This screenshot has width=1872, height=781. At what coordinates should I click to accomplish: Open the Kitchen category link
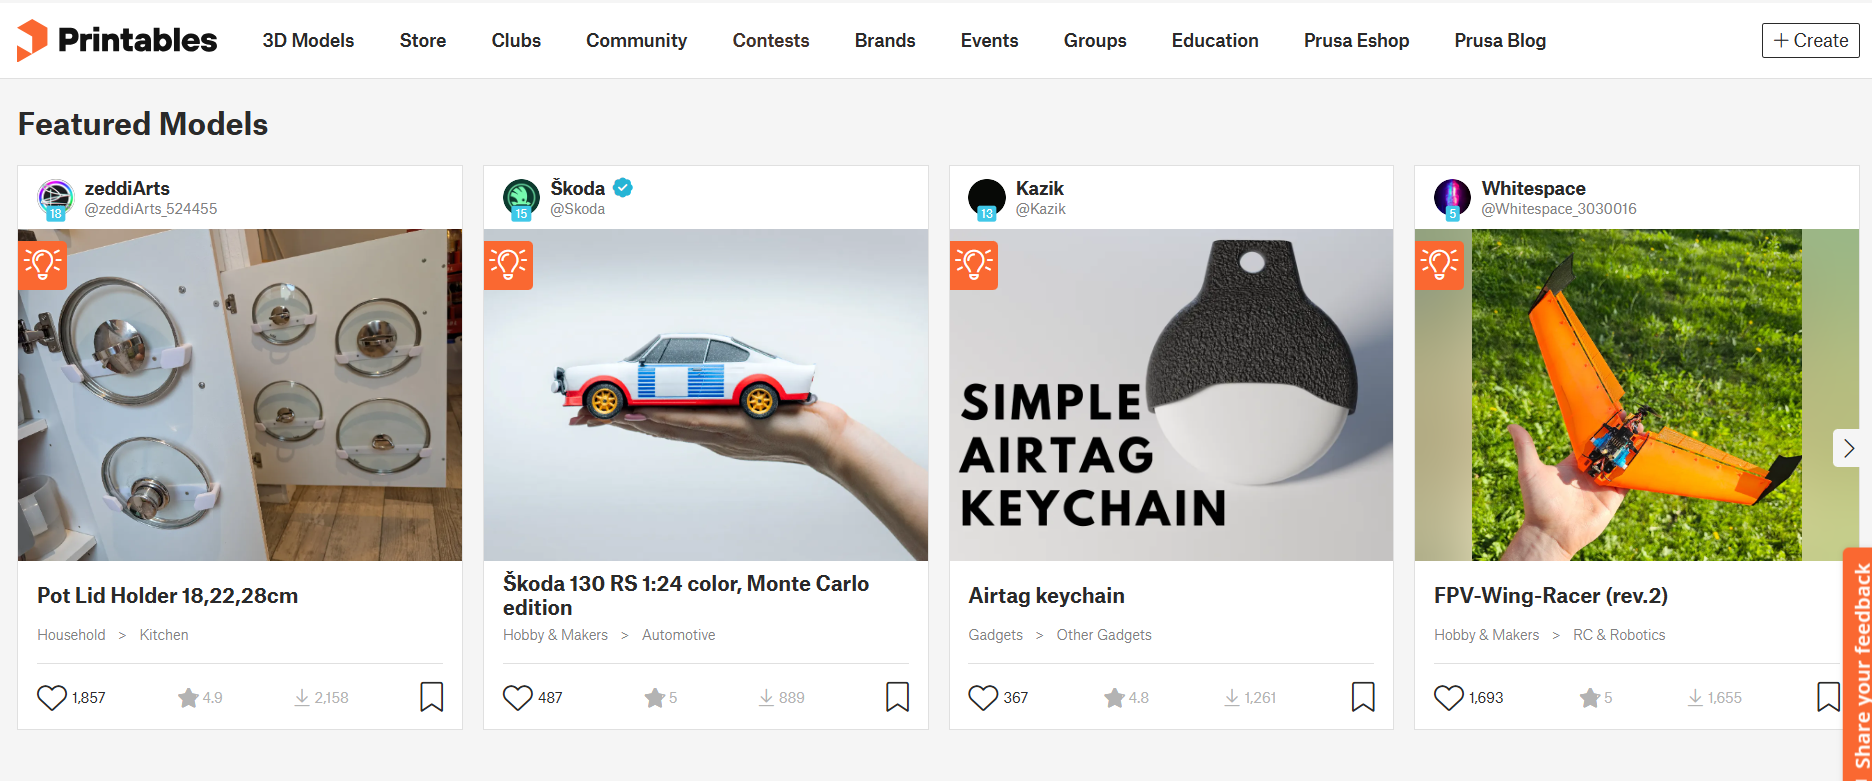(x=164, y=635)
